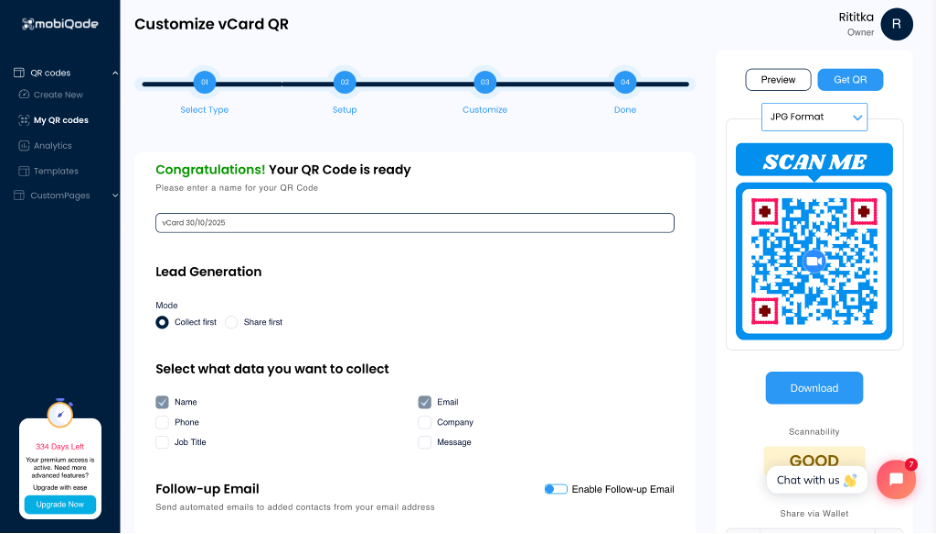Open the chat bubble icon
This screenshot has height=534, width=936.
(x=896, y=479)
